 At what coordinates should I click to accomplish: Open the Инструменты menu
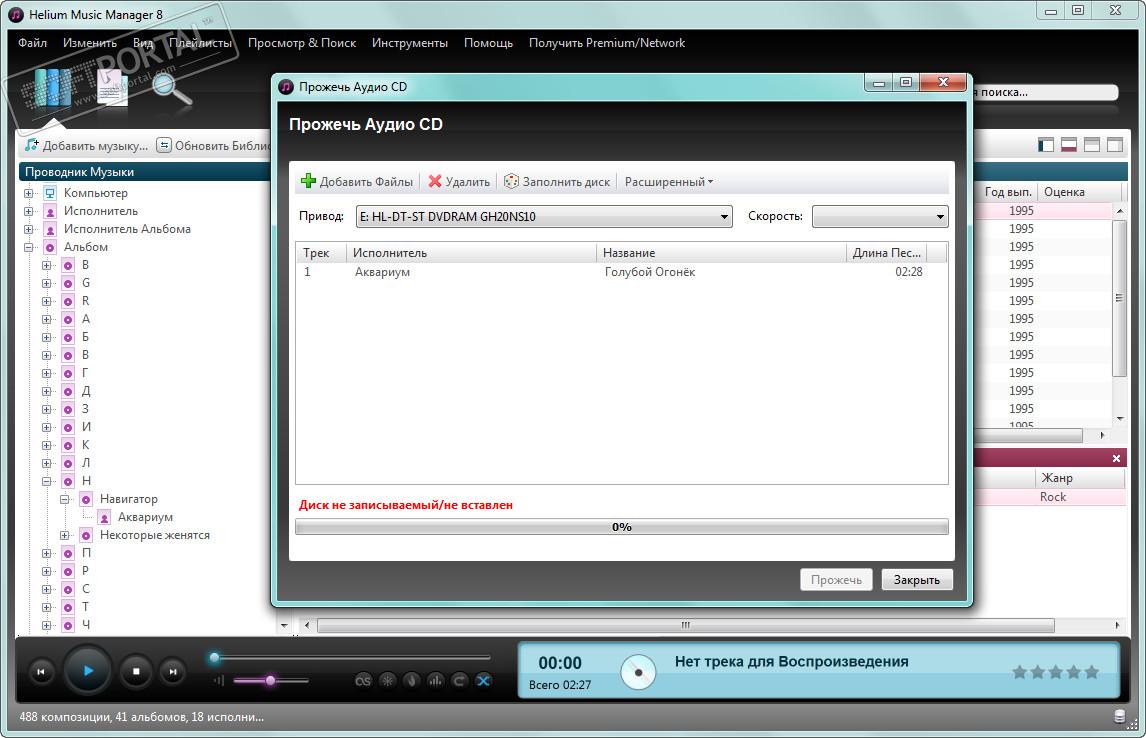point(410,43)
